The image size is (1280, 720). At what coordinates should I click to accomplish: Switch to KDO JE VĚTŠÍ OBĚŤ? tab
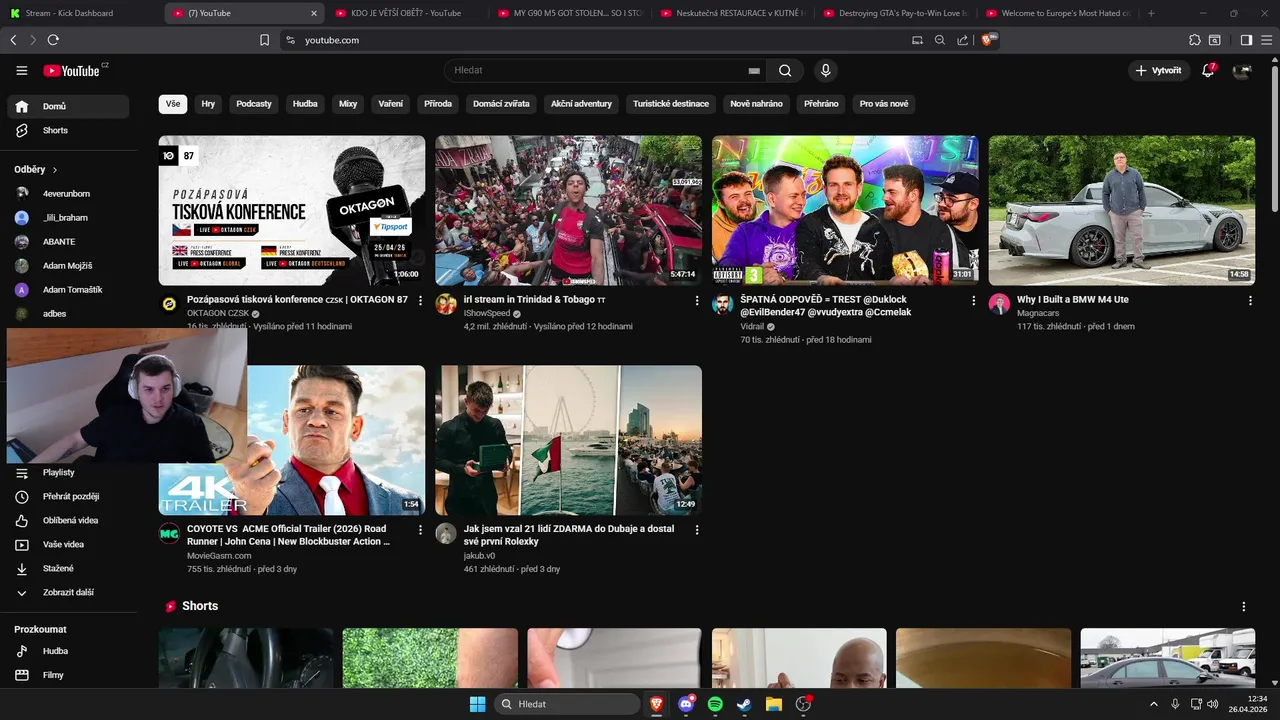pyautogui.click(x=408, y=13)
